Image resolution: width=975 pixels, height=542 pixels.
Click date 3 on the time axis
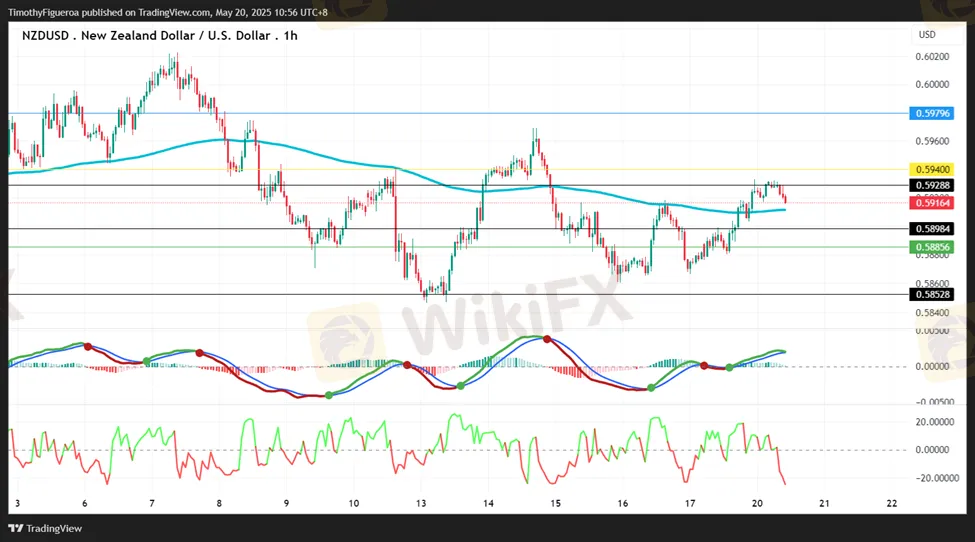click(17, 503)
